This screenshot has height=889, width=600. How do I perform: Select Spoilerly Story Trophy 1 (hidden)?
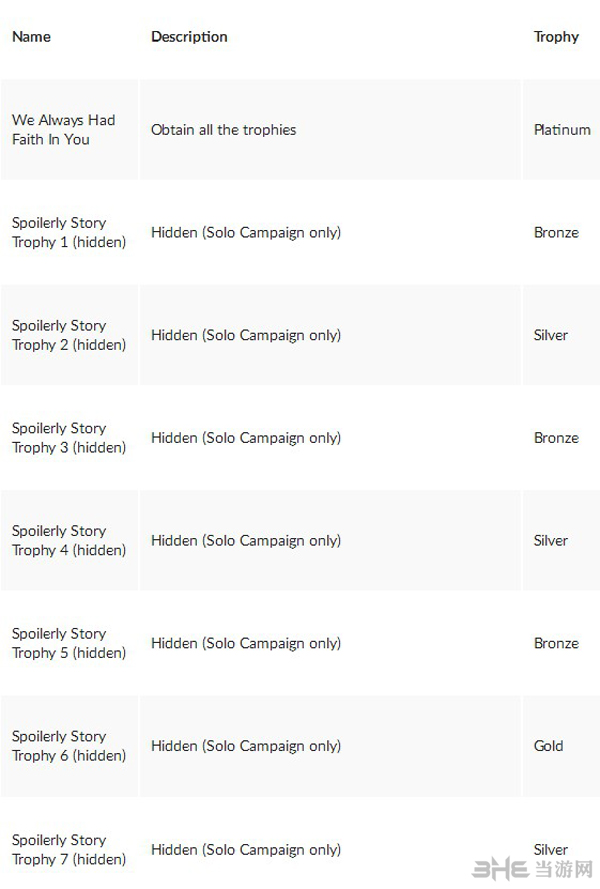coord(69,232)
